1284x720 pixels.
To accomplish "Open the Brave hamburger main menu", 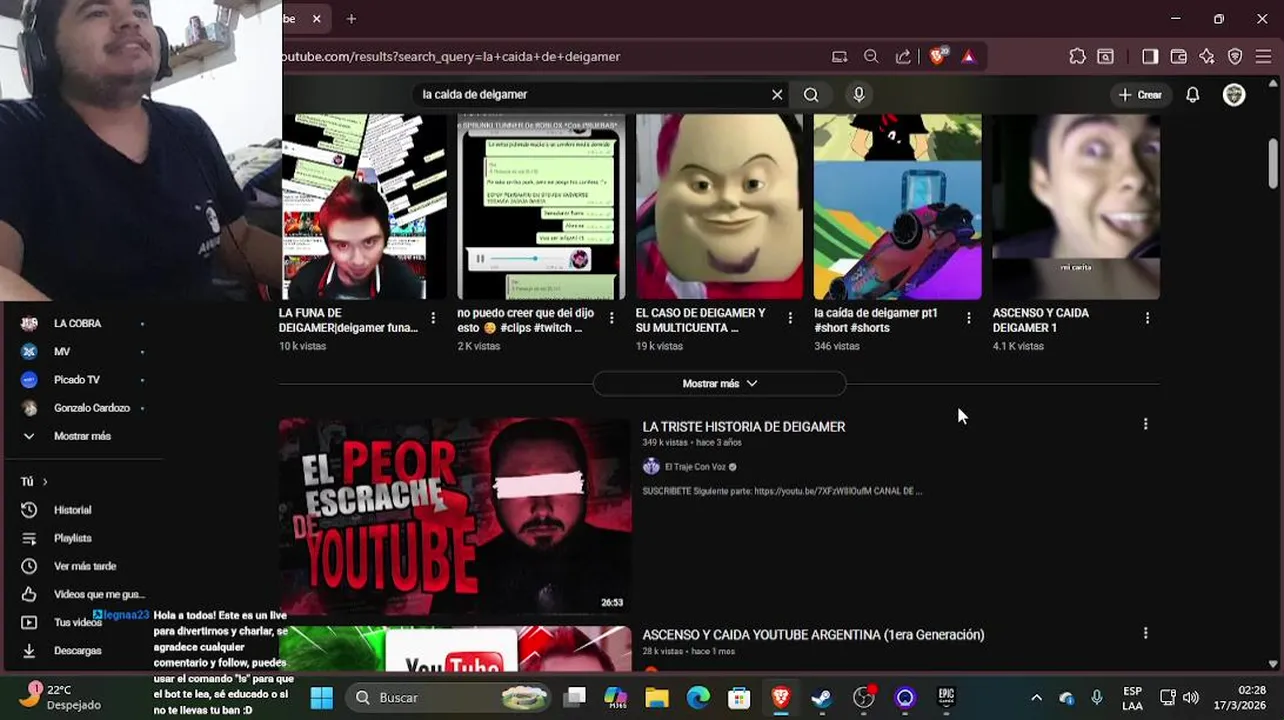I will (x=1263, y=57).
